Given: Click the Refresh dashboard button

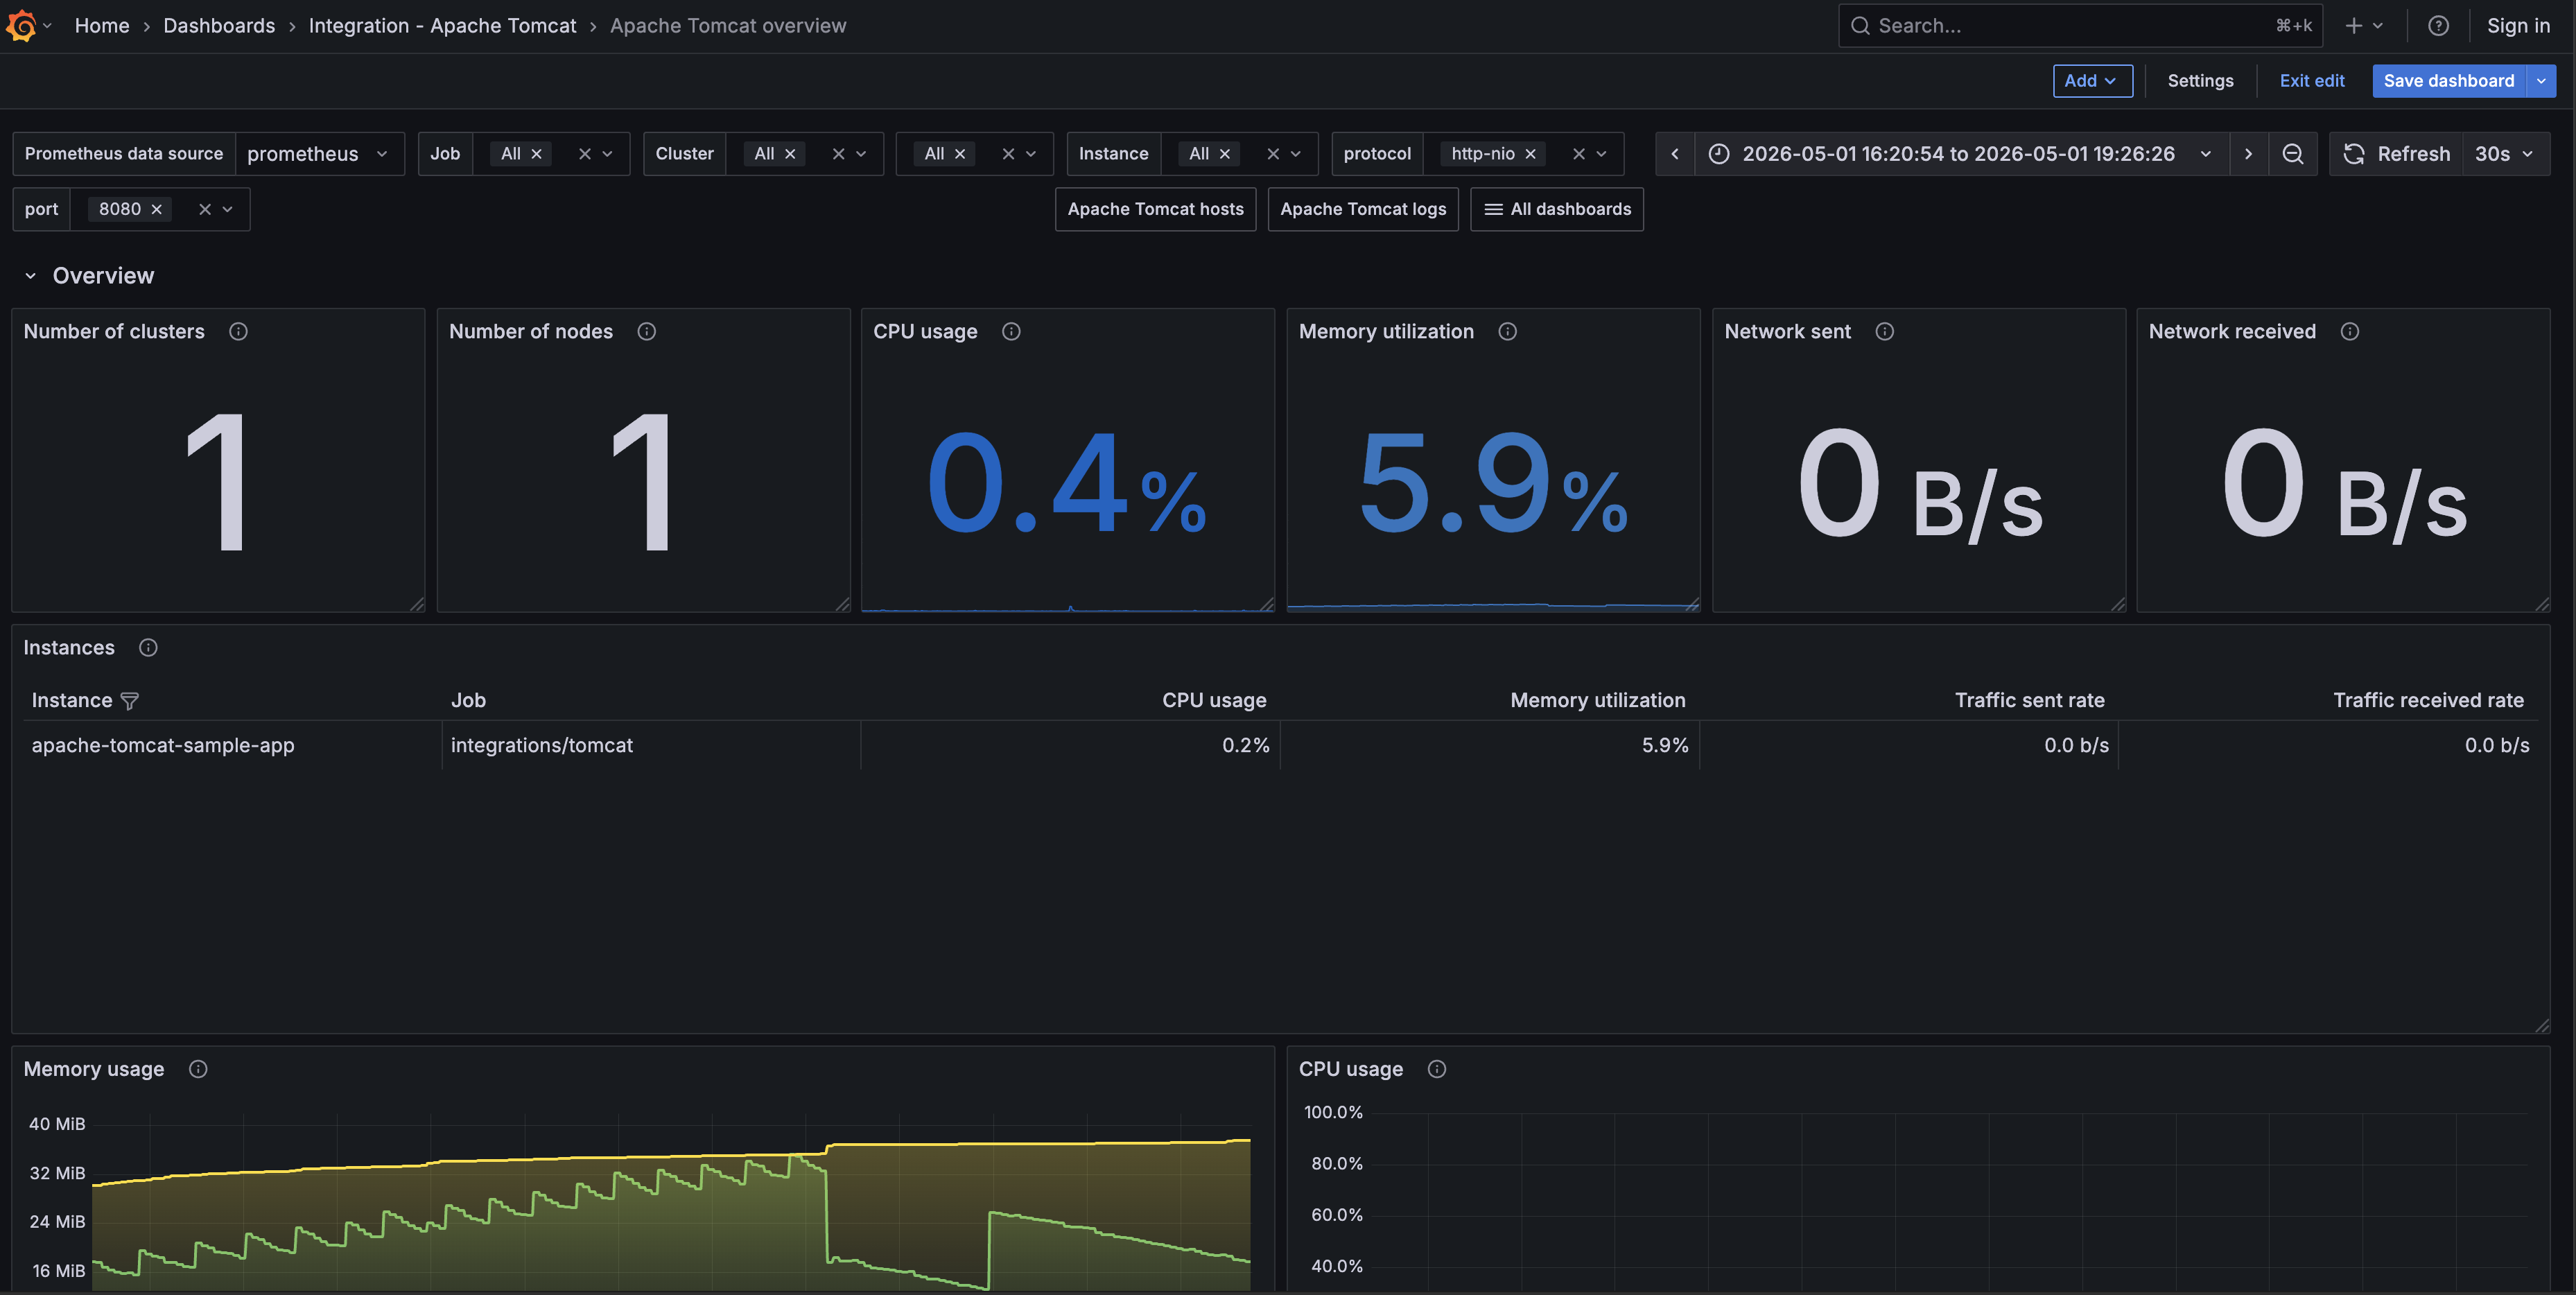Looking at the screenshot, I should (x=2396, y=154).
